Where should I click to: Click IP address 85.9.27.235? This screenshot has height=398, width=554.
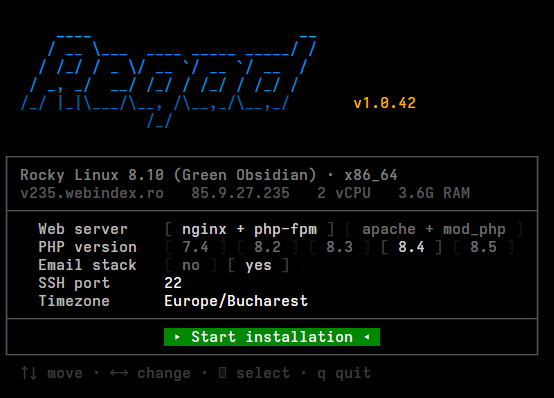[x=240, y=193]
